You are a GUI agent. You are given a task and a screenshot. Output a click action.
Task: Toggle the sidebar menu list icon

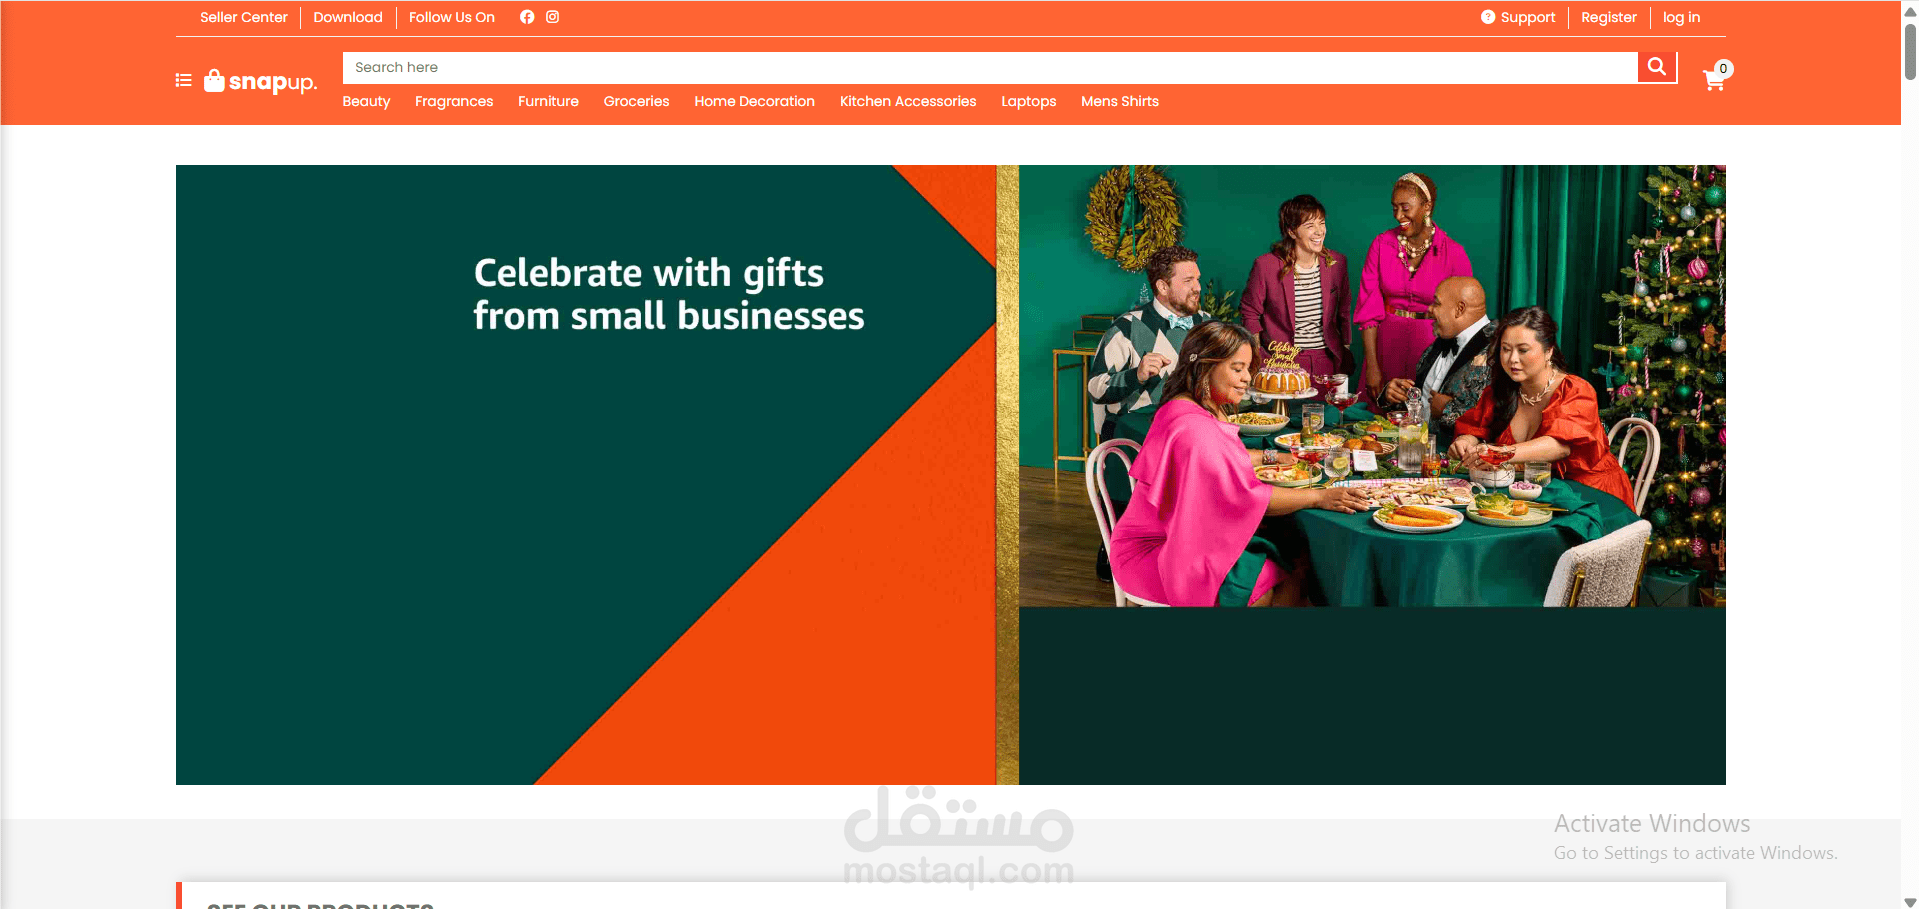click(184, 80)
